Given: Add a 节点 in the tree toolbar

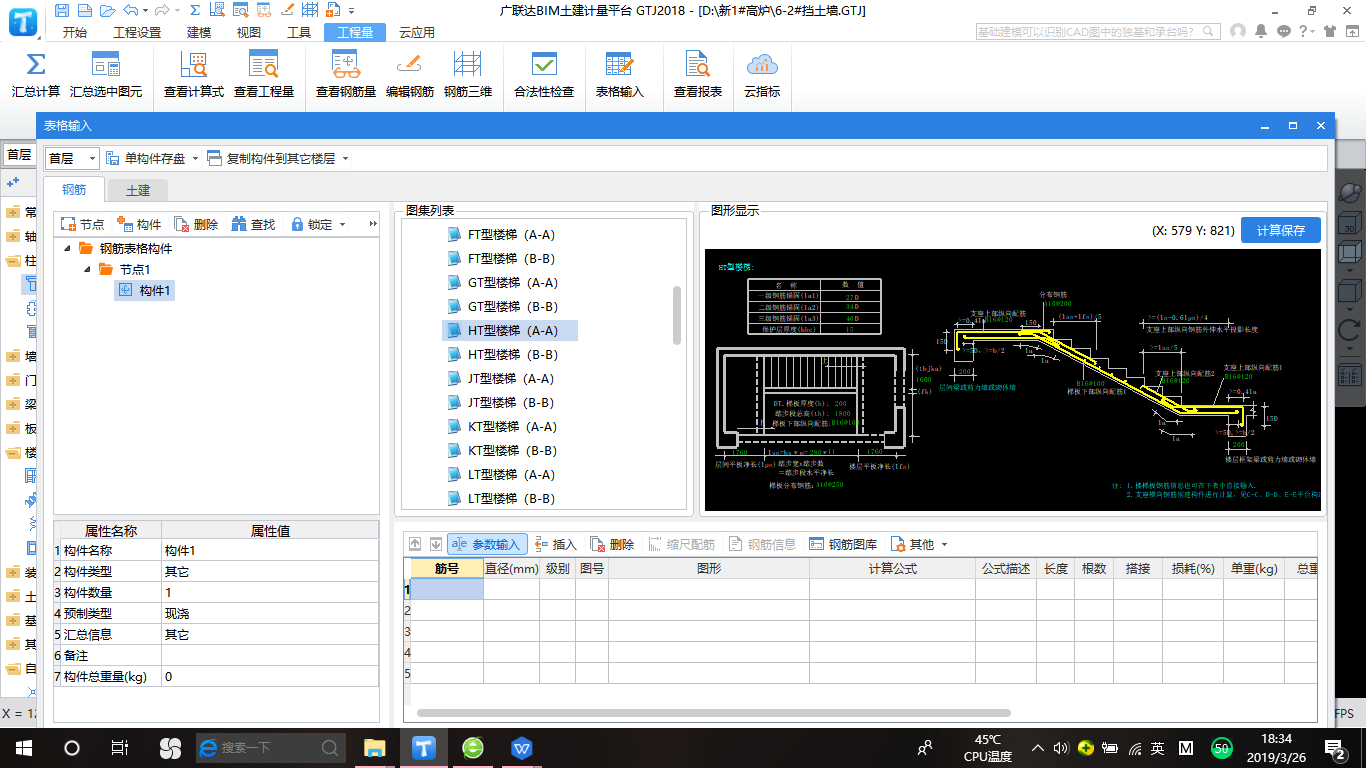Looking at the screenshot, I should 82,224.
